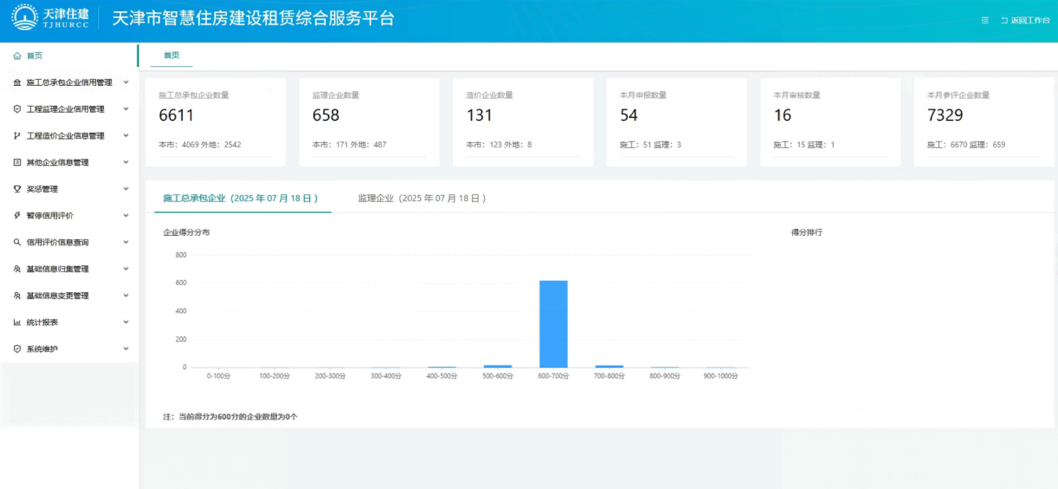Click the menu list icon in header
Image resolution: width=1058 pixels, height=489 pixels.
pyautogui.click(x=985, y=20)
